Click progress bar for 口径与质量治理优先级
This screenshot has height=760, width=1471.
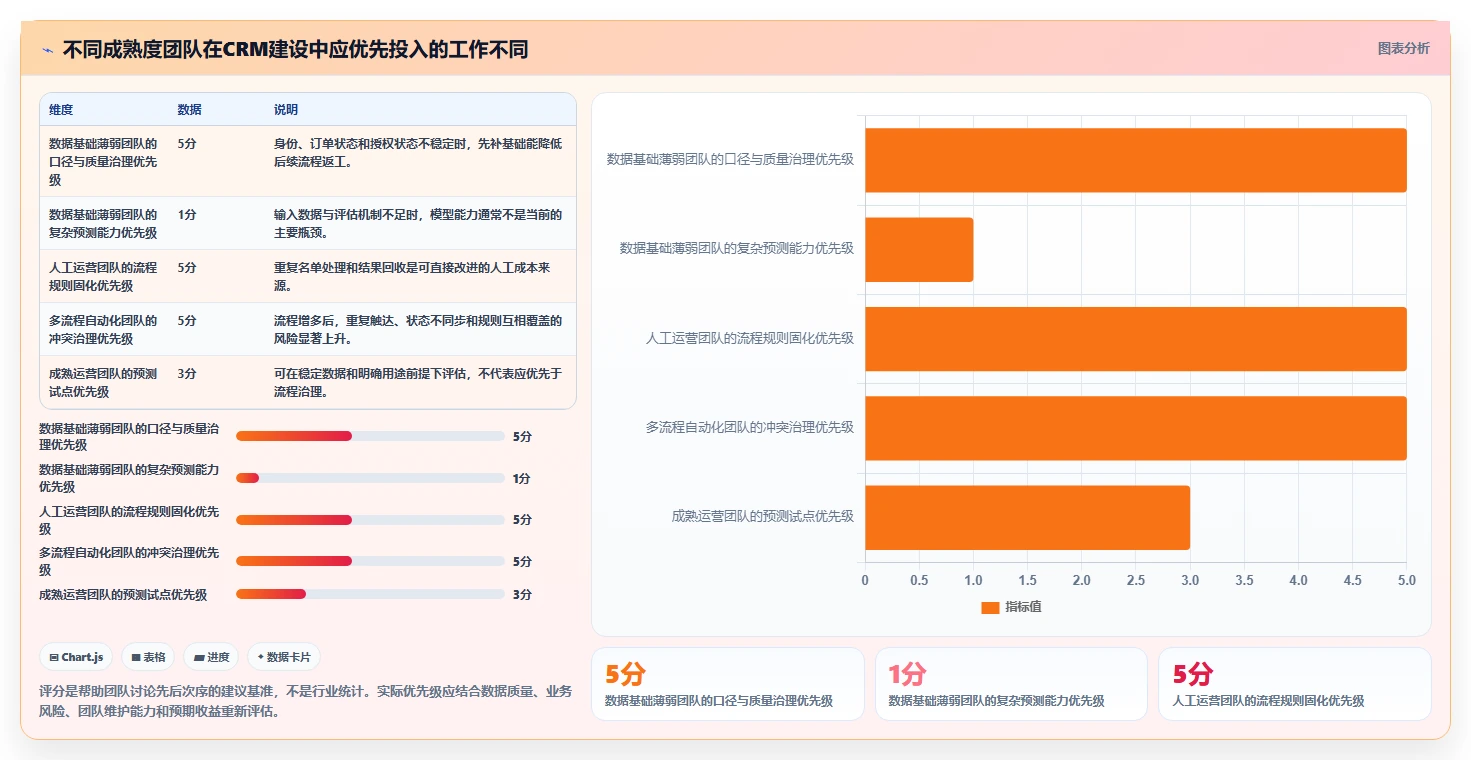coord(370,436)
